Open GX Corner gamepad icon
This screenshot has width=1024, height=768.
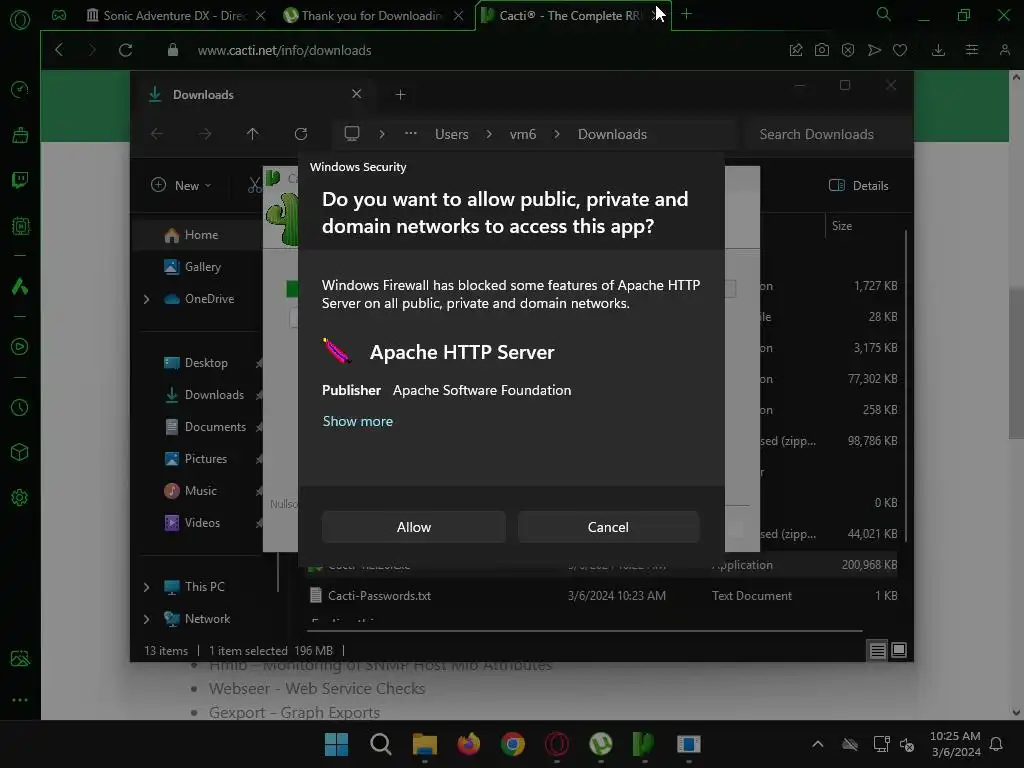(59, 15)
